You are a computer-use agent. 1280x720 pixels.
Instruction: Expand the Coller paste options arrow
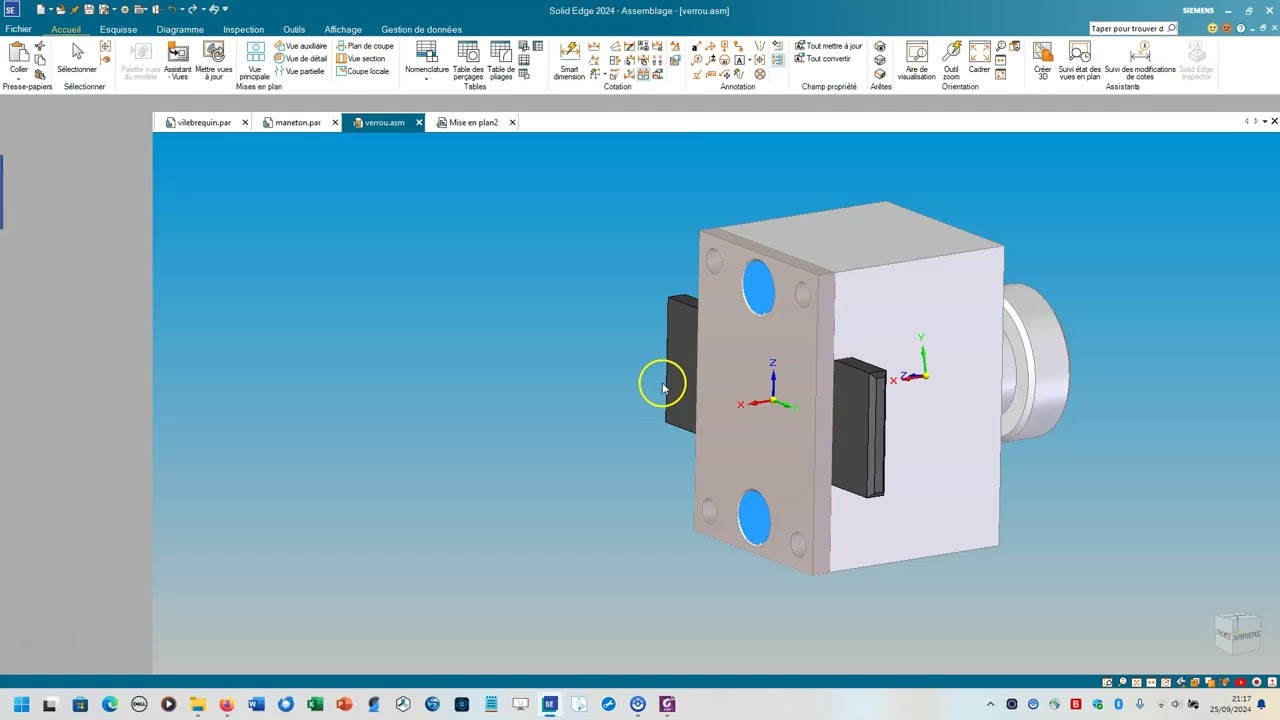coord(18,78)
